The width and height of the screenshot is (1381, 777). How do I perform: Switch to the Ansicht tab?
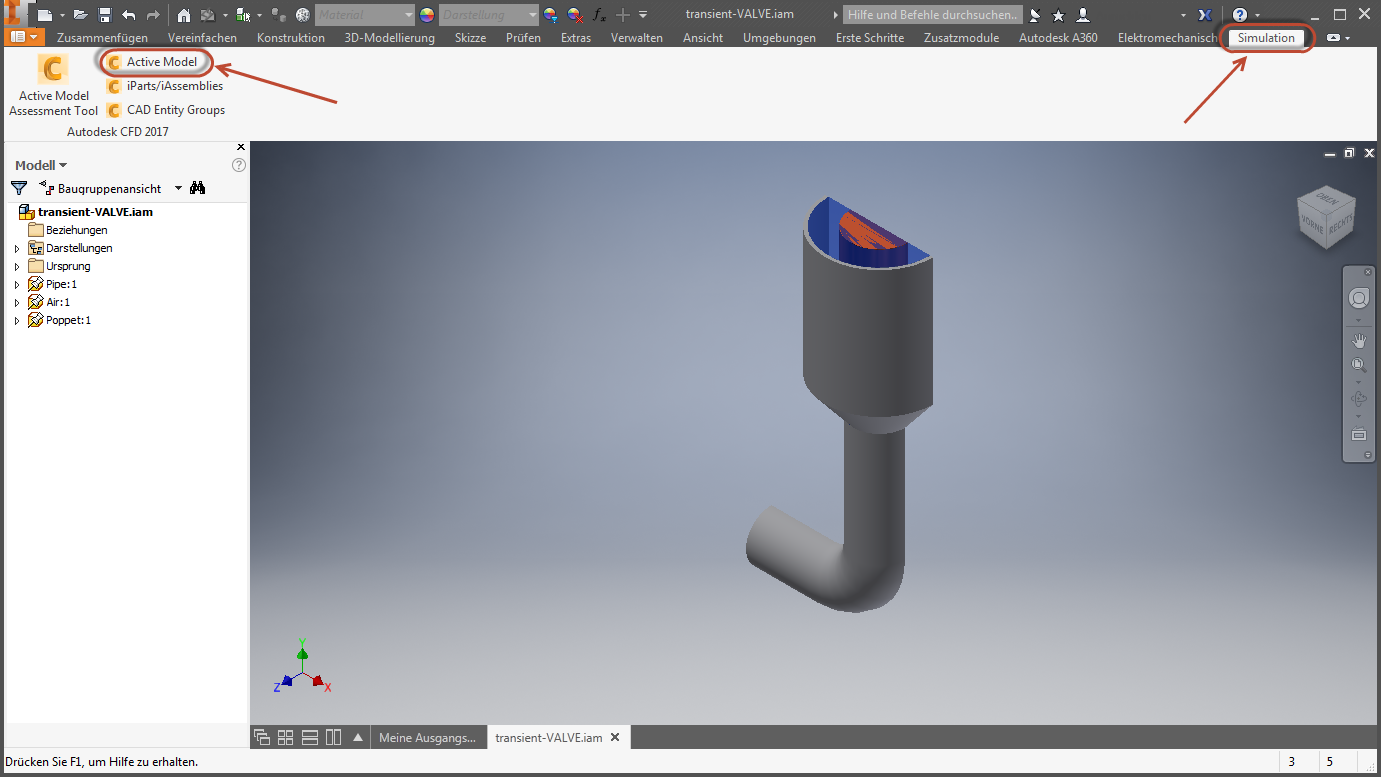click(703, 38)
